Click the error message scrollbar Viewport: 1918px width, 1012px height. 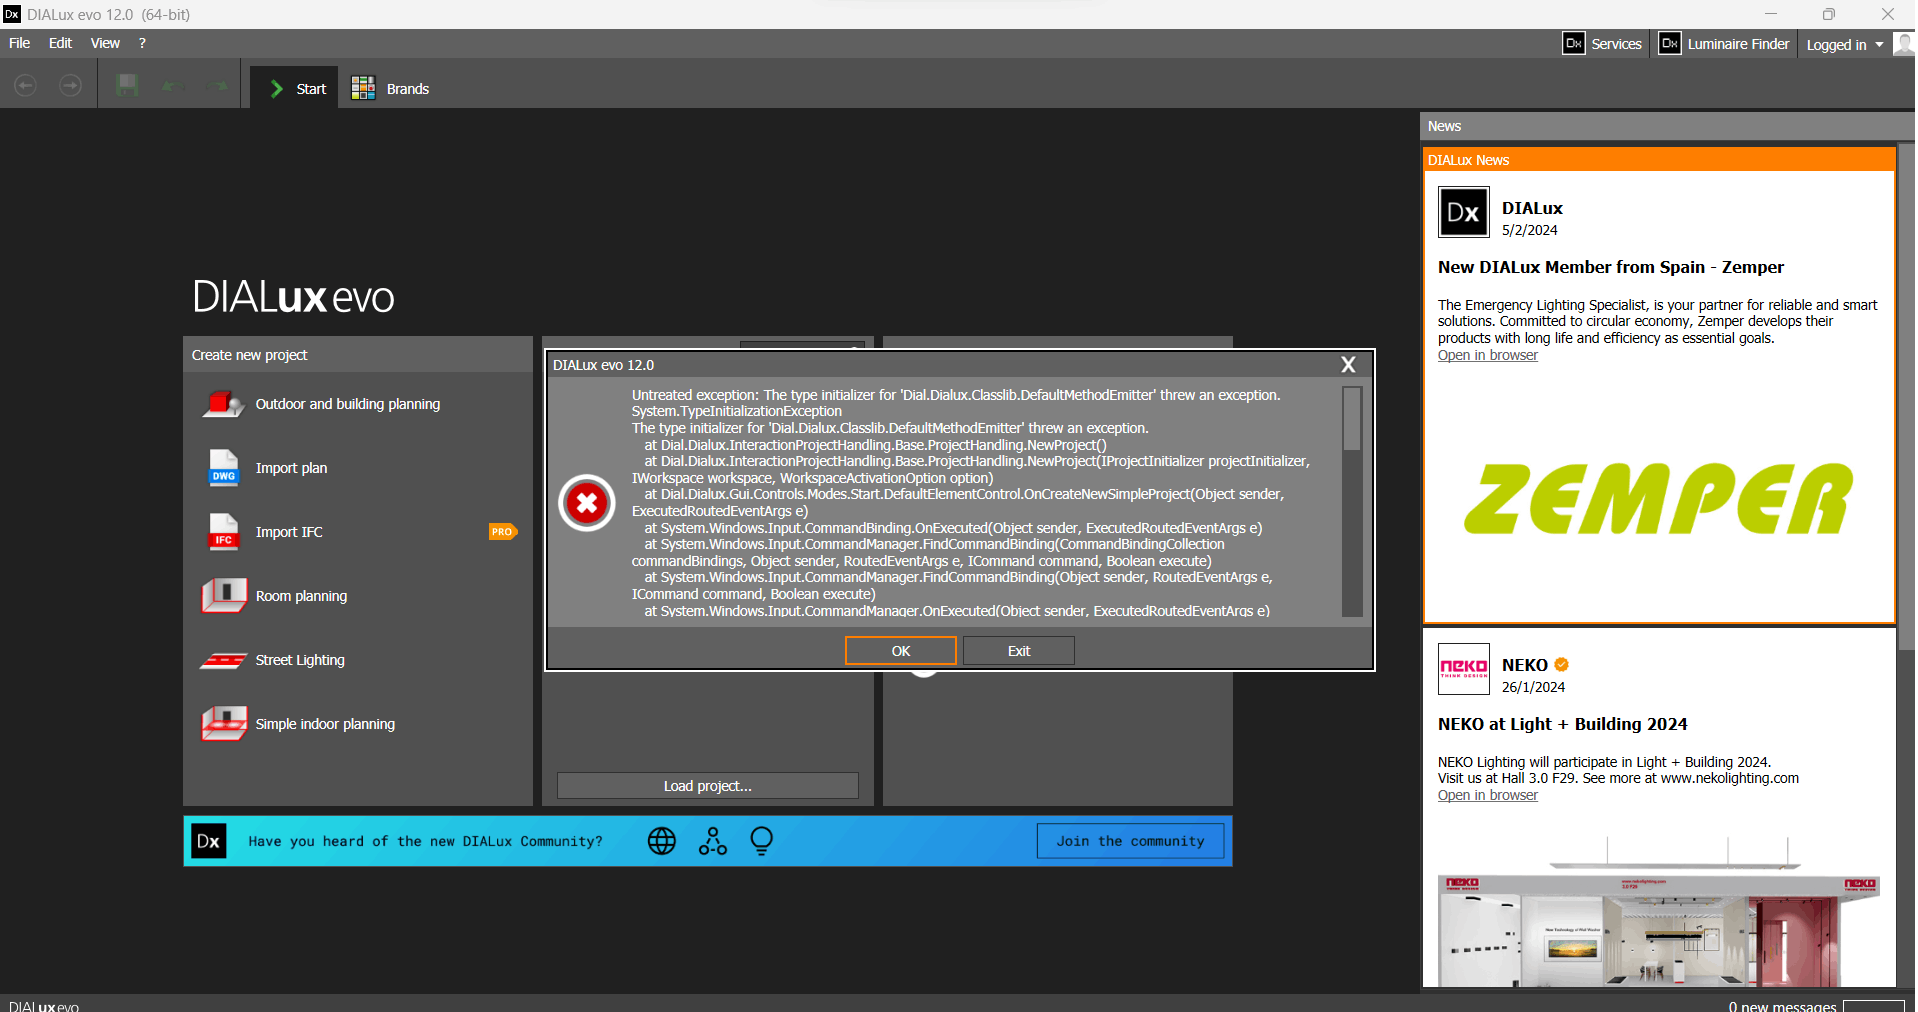[x=1352, y=502]
